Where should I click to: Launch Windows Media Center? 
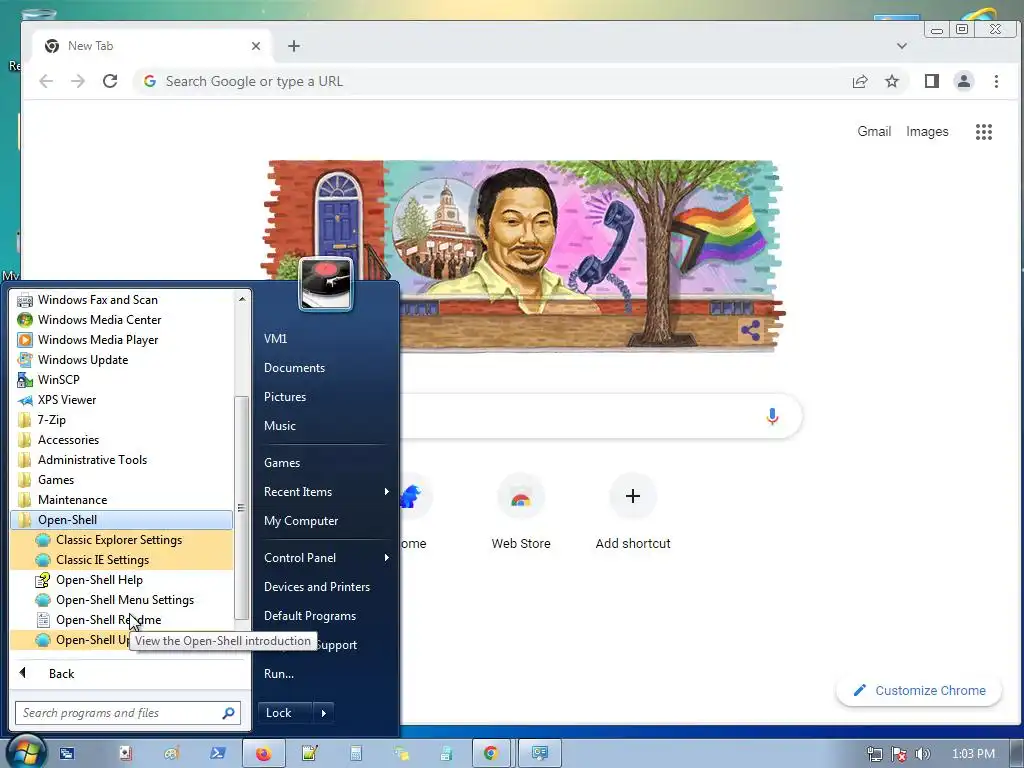pyautogui.click(x=122, y=320)
